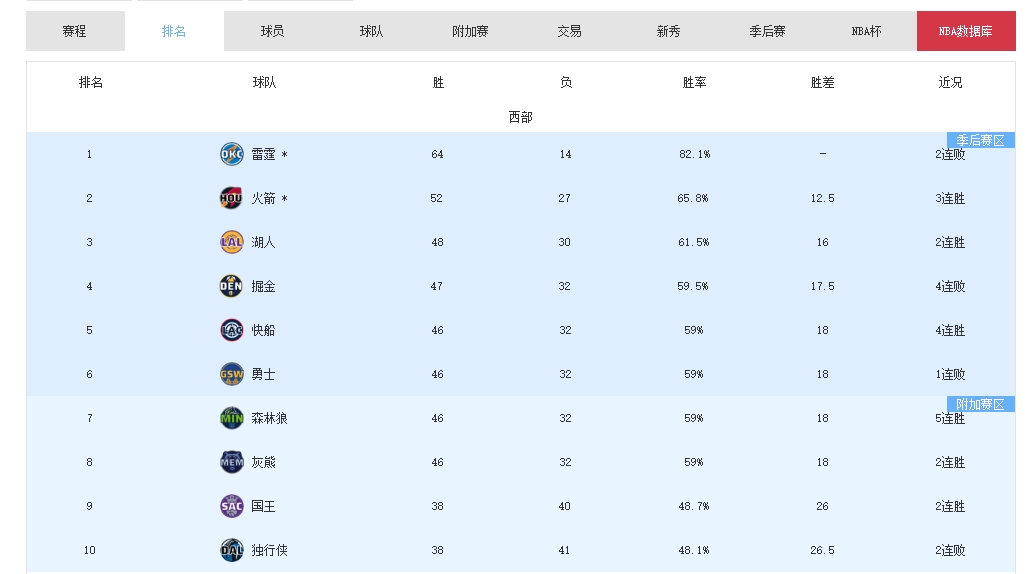Open the 森林狼 team name link
This screenshot has width=1034, height=574.
[269, 418]
